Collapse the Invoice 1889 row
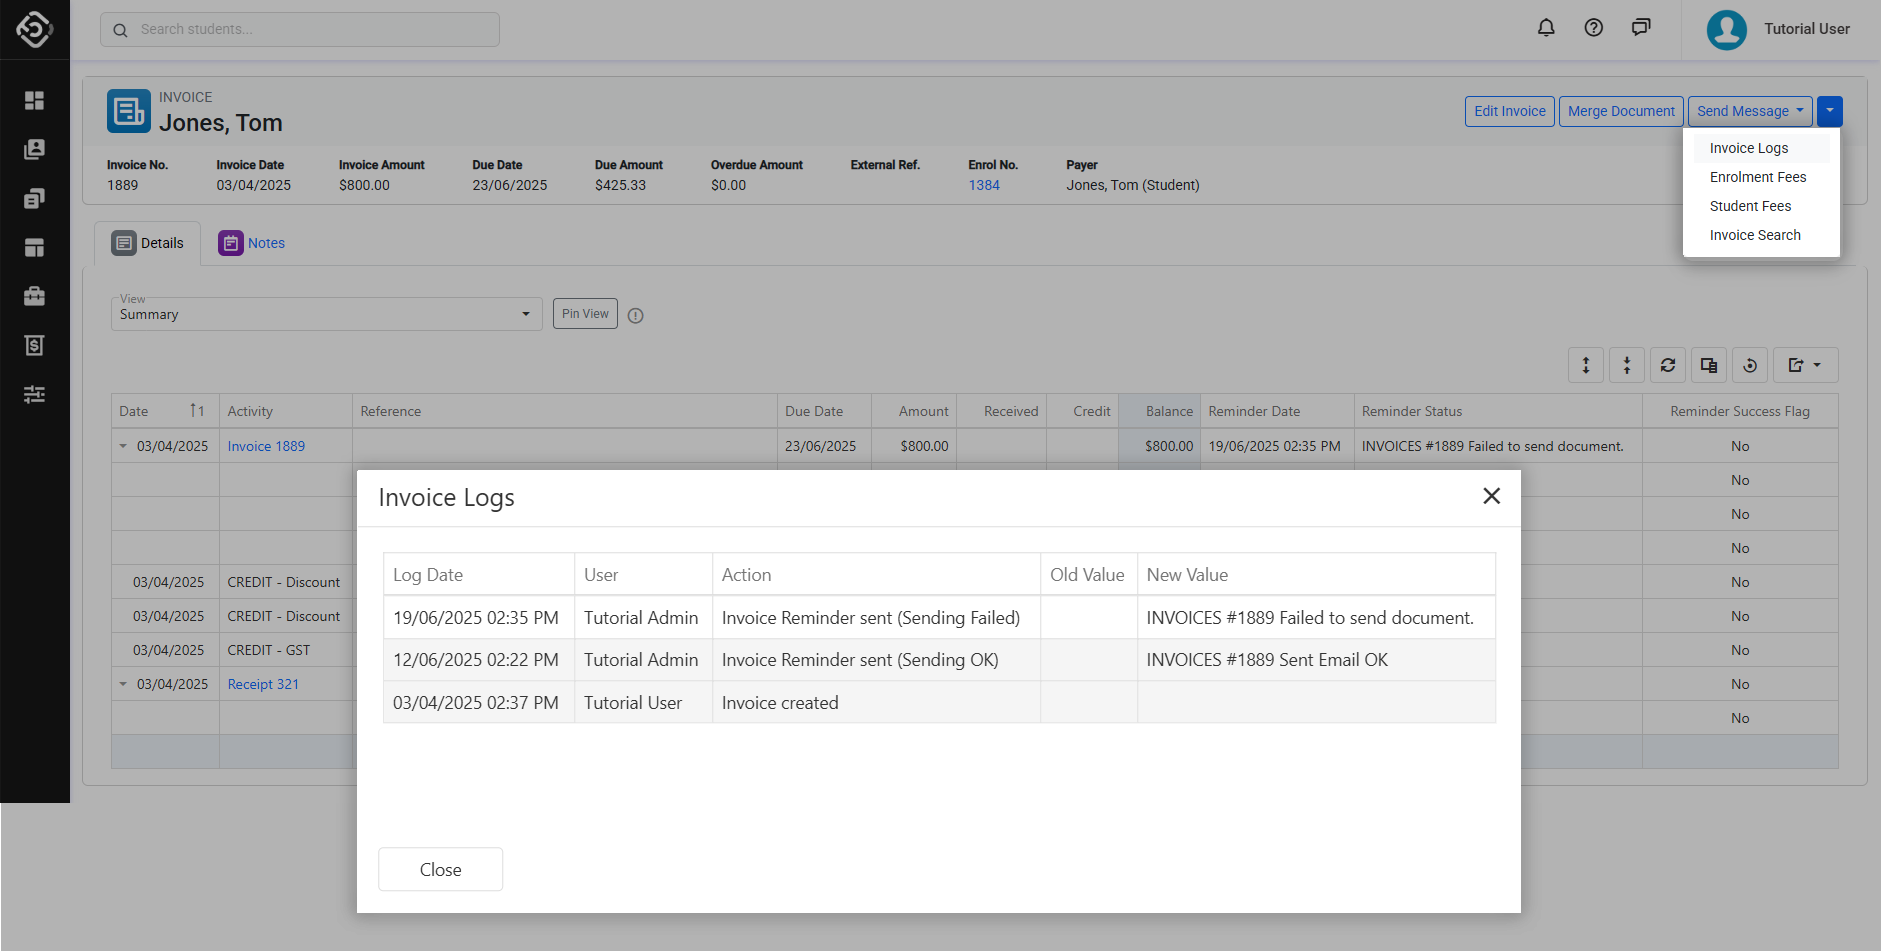1881x951 pixels. coord(124,447)
